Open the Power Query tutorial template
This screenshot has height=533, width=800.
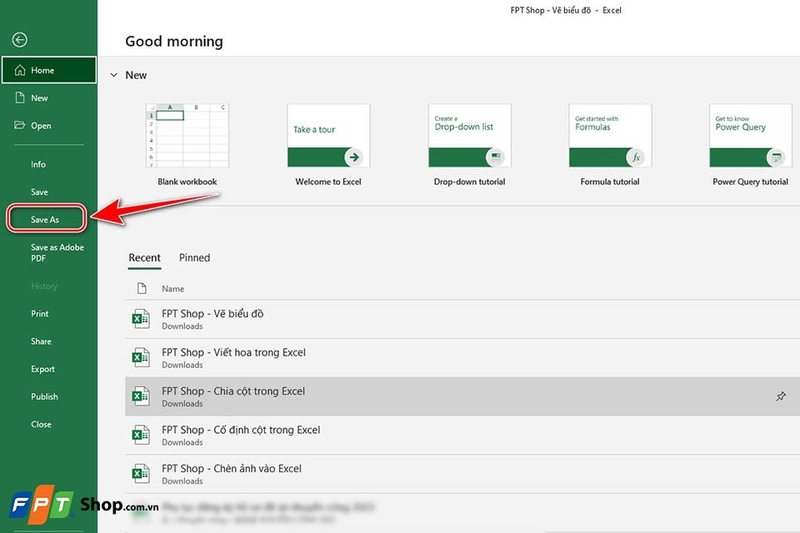tap(751, 145)
